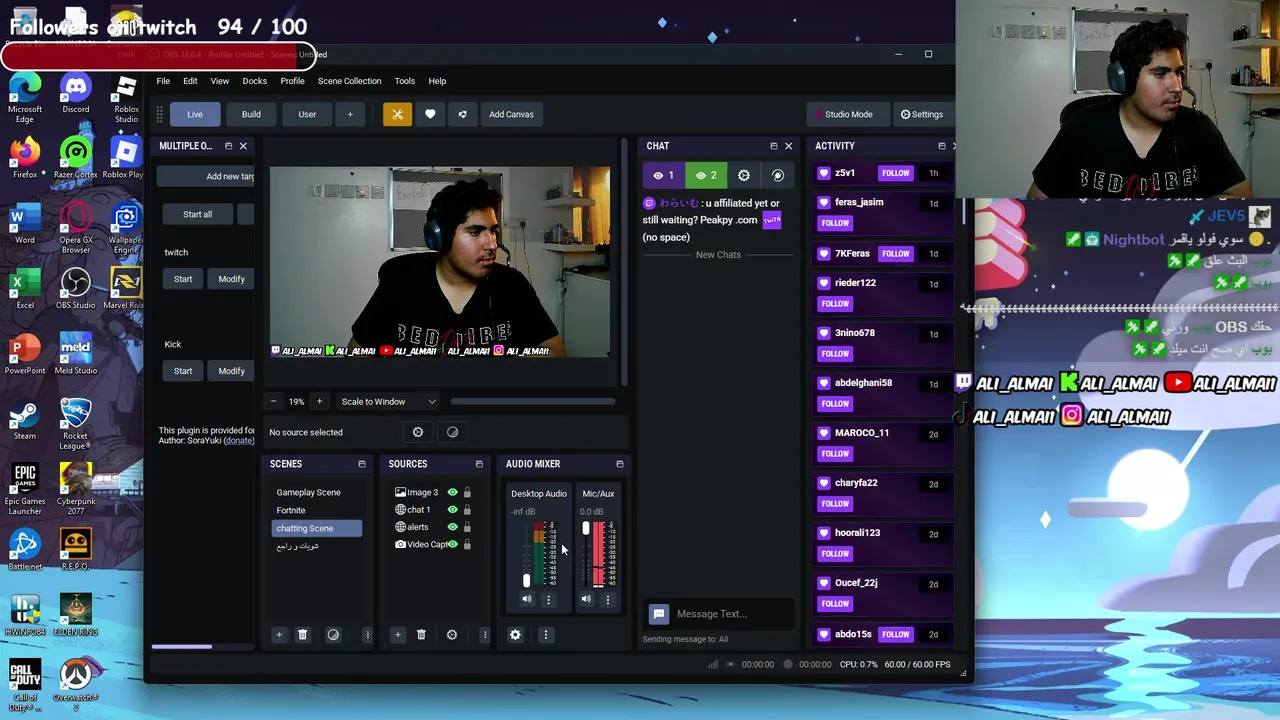Click the Add Canvas button
Image resolution: width=1280 pixels, height=720 pixels.
511,114
